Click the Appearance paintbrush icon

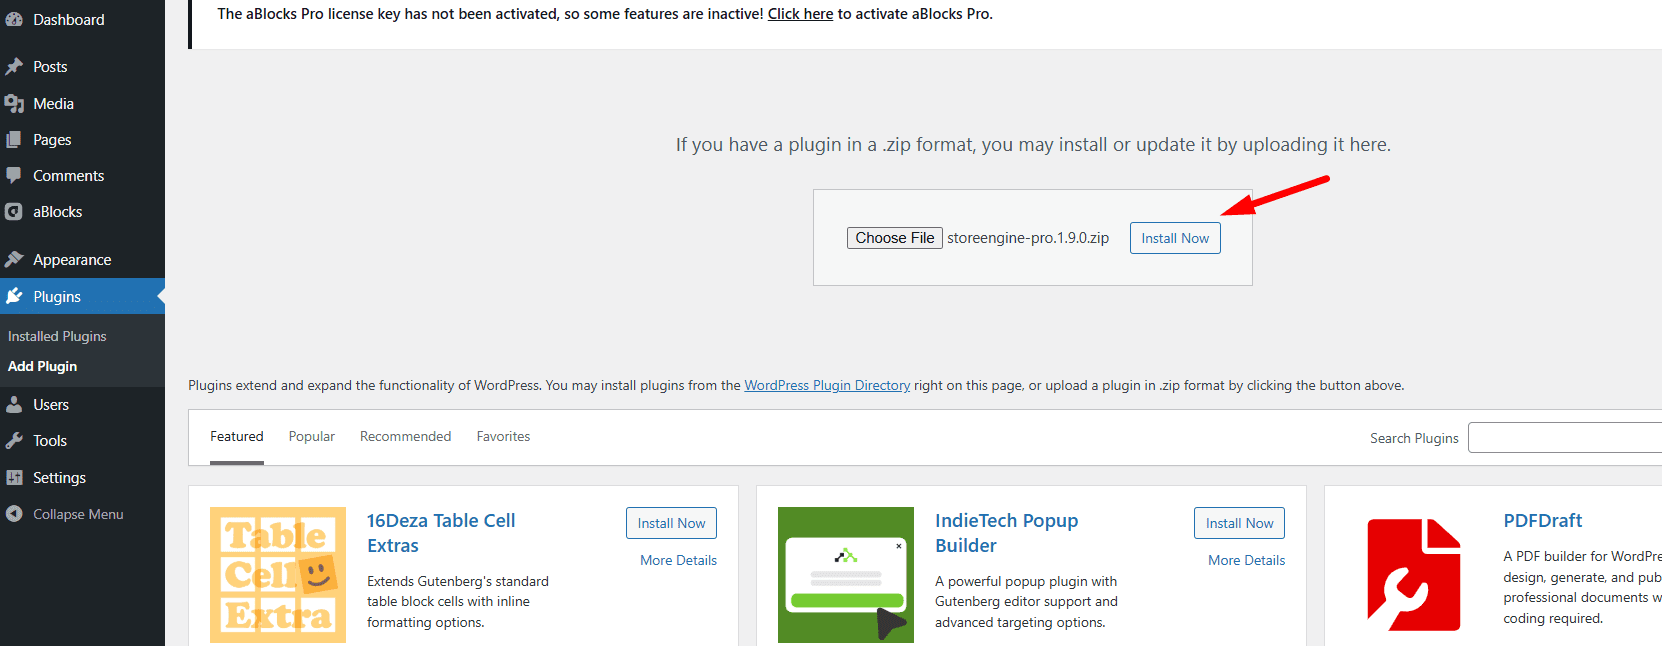(14, 260)
